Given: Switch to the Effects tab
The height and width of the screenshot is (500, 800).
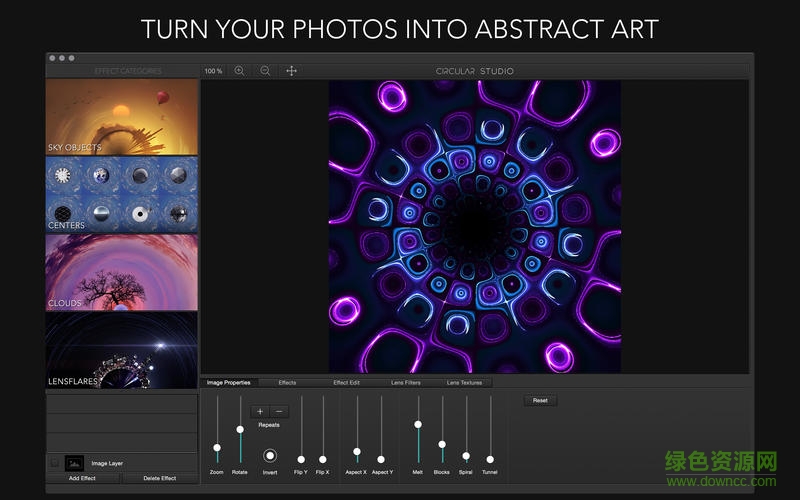Looking at the screenshot, I should click(287, 383).
